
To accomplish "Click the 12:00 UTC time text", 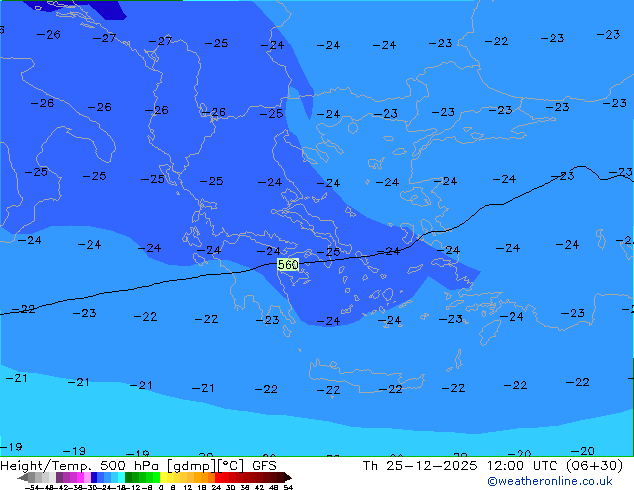I will [x=523, y=466].
